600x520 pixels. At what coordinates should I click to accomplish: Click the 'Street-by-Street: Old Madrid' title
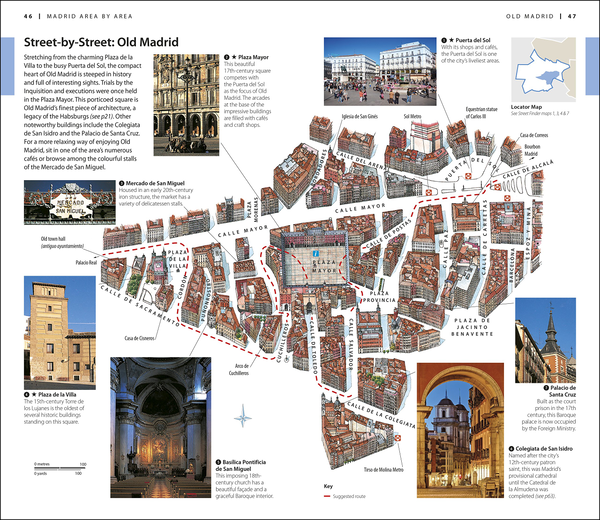(101, 42)
